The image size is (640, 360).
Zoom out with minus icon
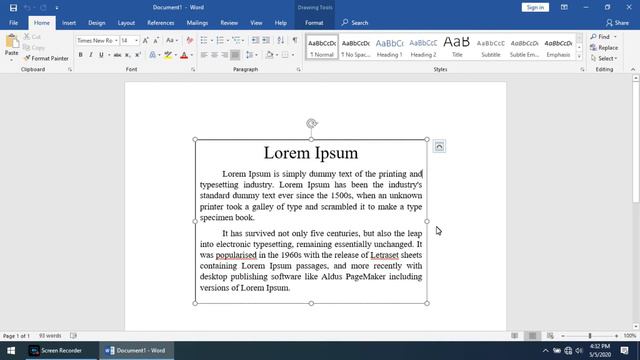[563, 336]
